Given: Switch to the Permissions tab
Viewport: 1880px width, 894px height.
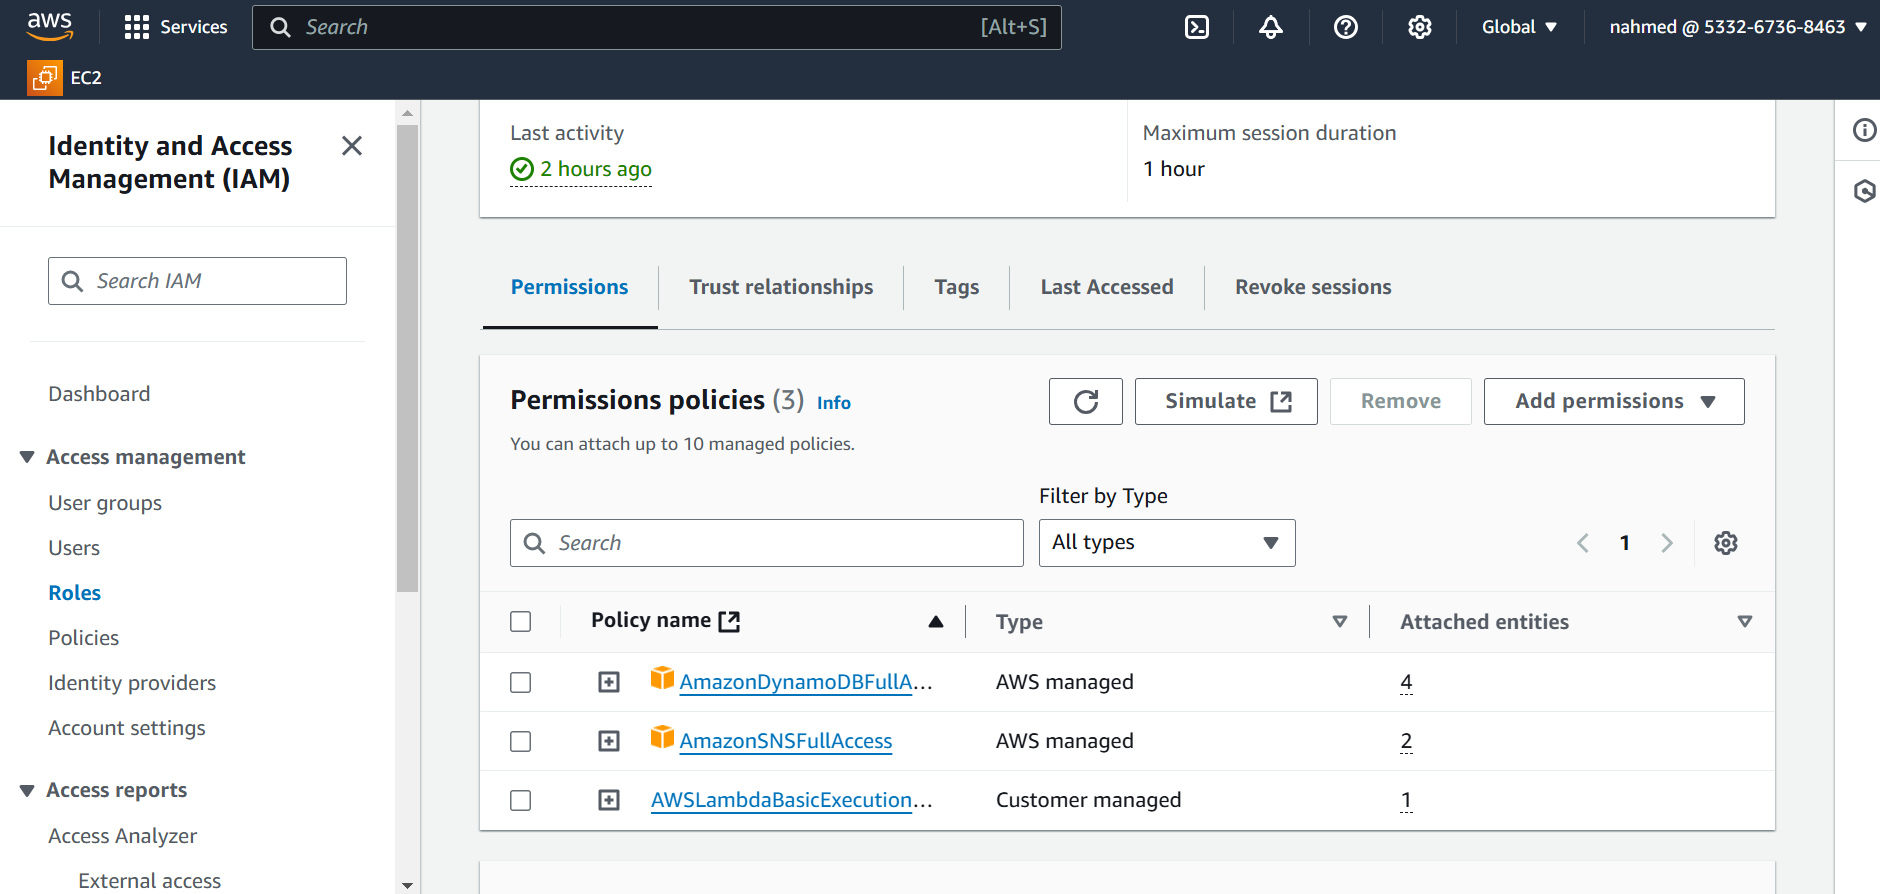Looking at the screenshot, I should (570, 287).
